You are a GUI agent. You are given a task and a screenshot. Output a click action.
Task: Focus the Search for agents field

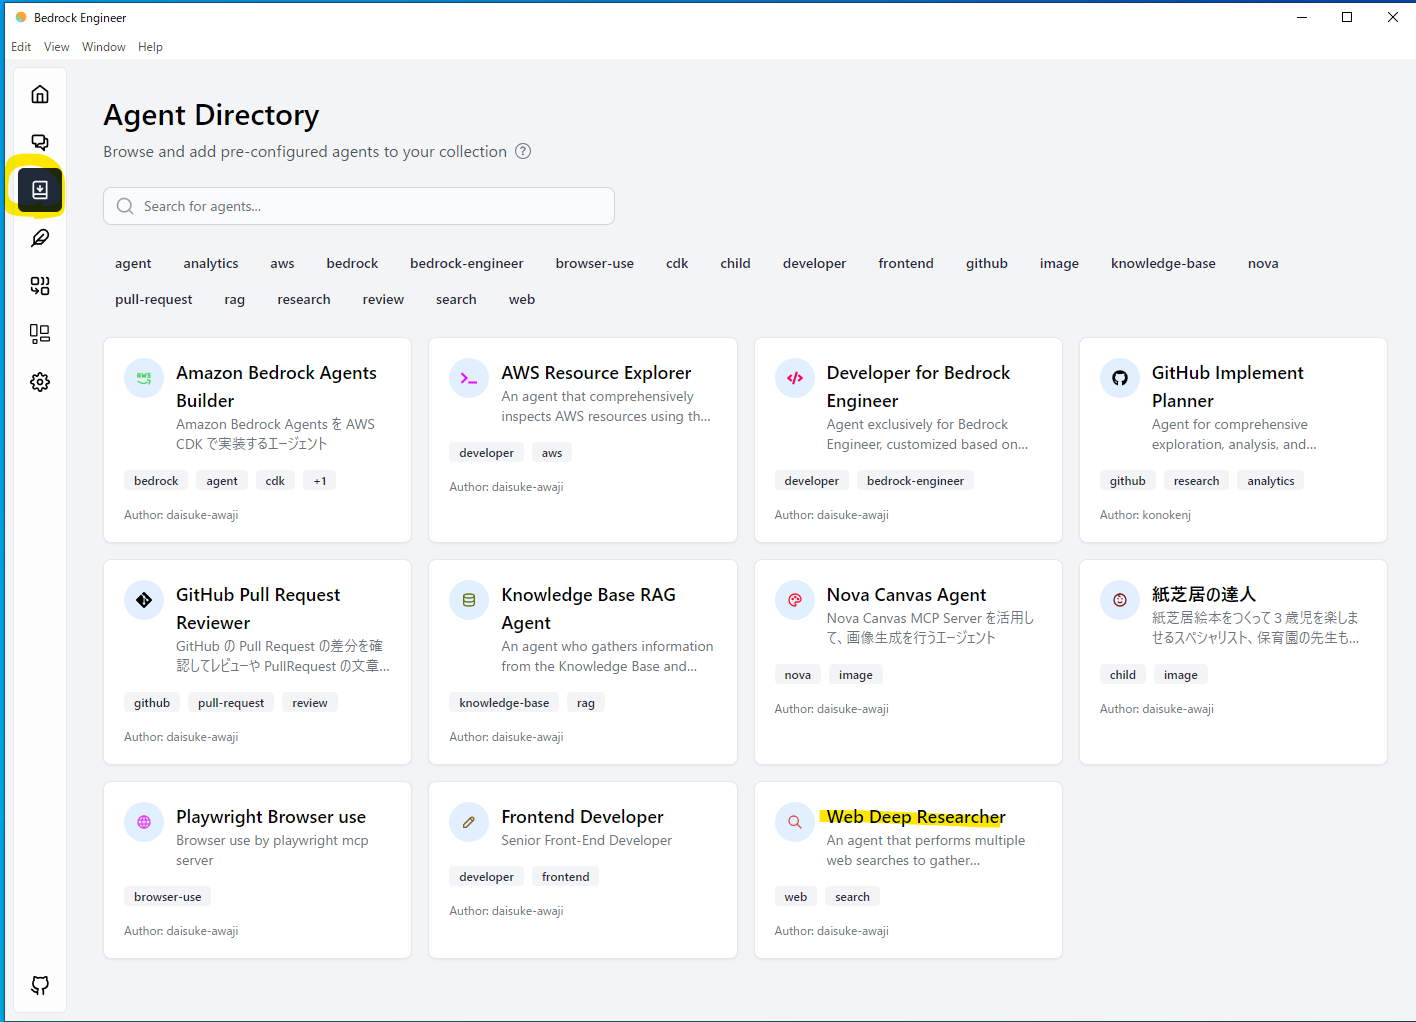point(359,206)
